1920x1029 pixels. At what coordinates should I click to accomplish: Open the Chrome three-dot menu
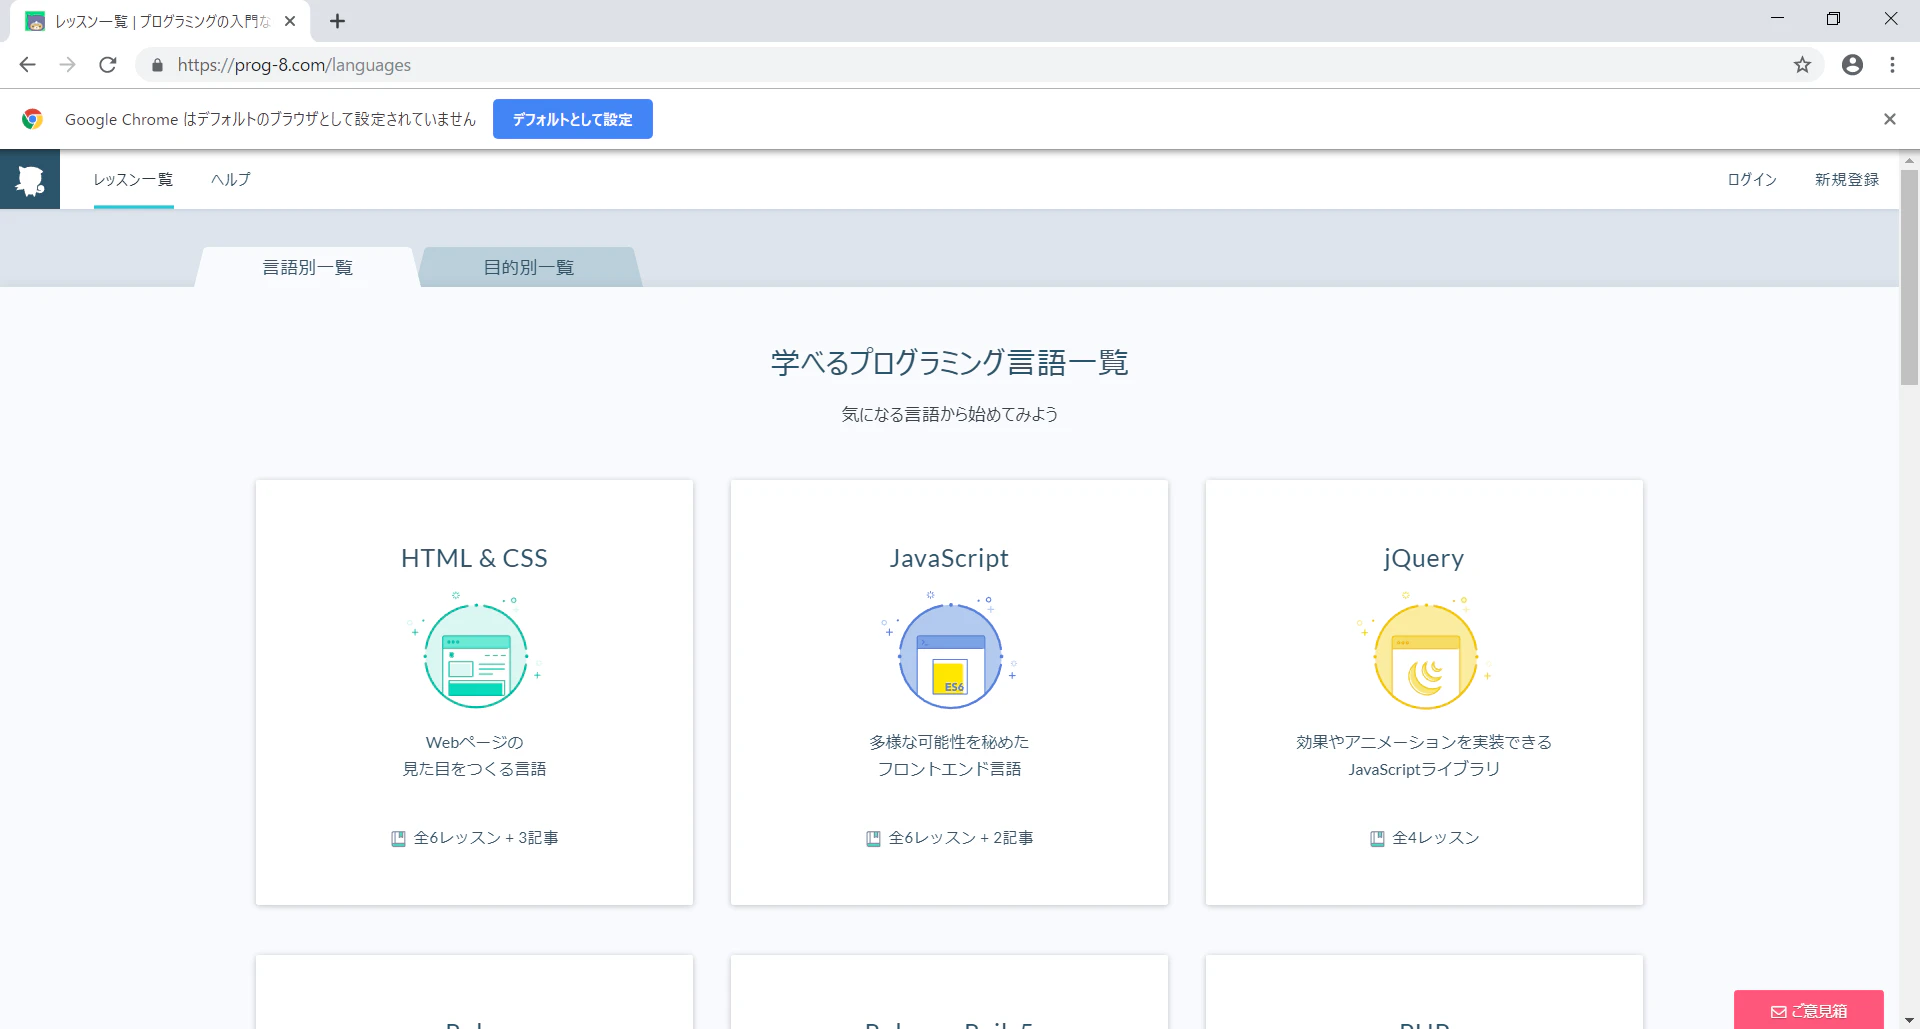(x=1892, y=65)
